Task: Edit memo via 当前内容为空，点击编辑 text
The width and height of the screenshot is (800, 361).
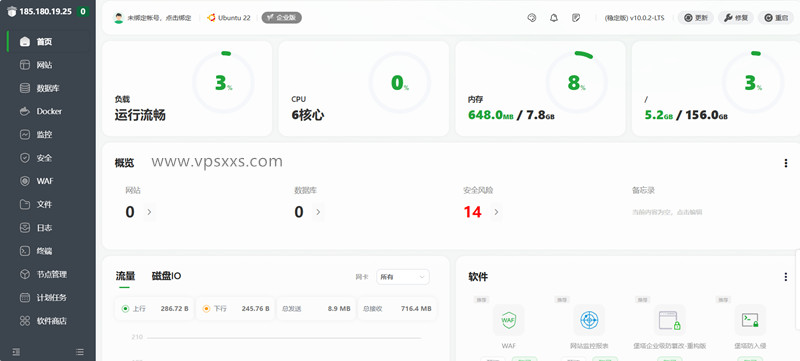Action: click(667, 212)
